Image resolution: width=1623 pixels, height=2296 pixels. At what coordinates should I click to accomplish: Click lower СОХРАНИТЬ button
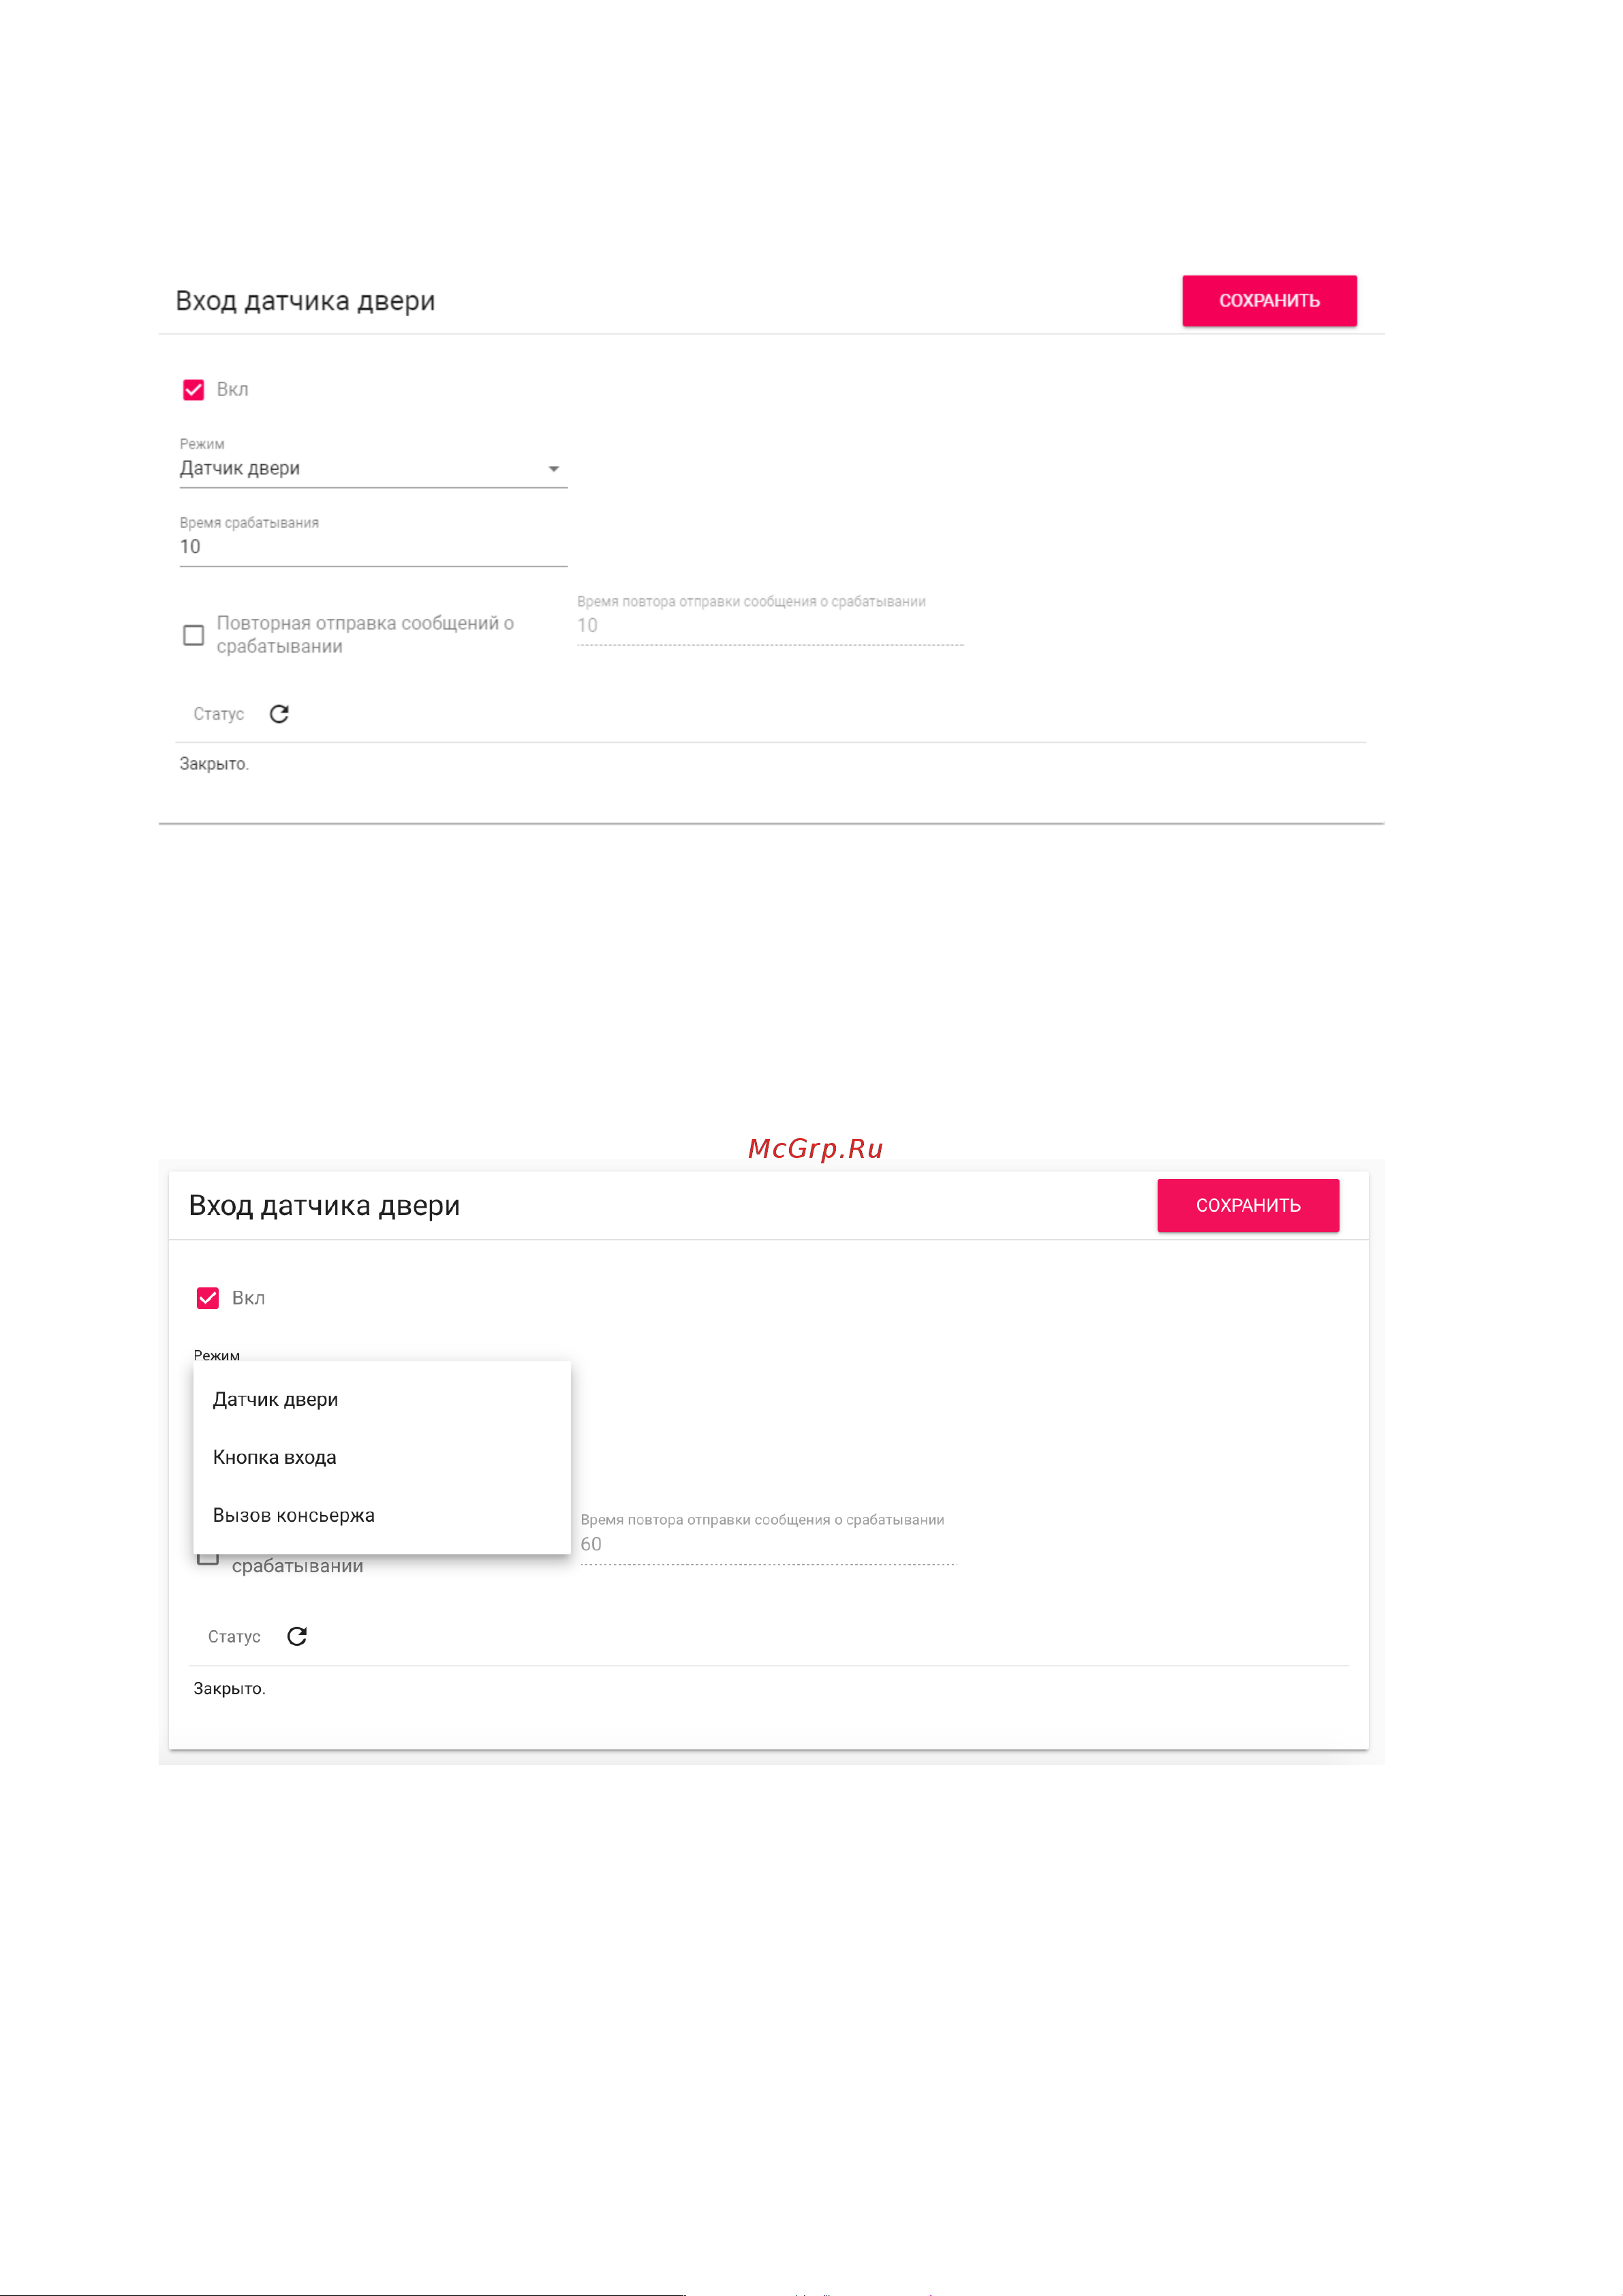point(1248,1205)
